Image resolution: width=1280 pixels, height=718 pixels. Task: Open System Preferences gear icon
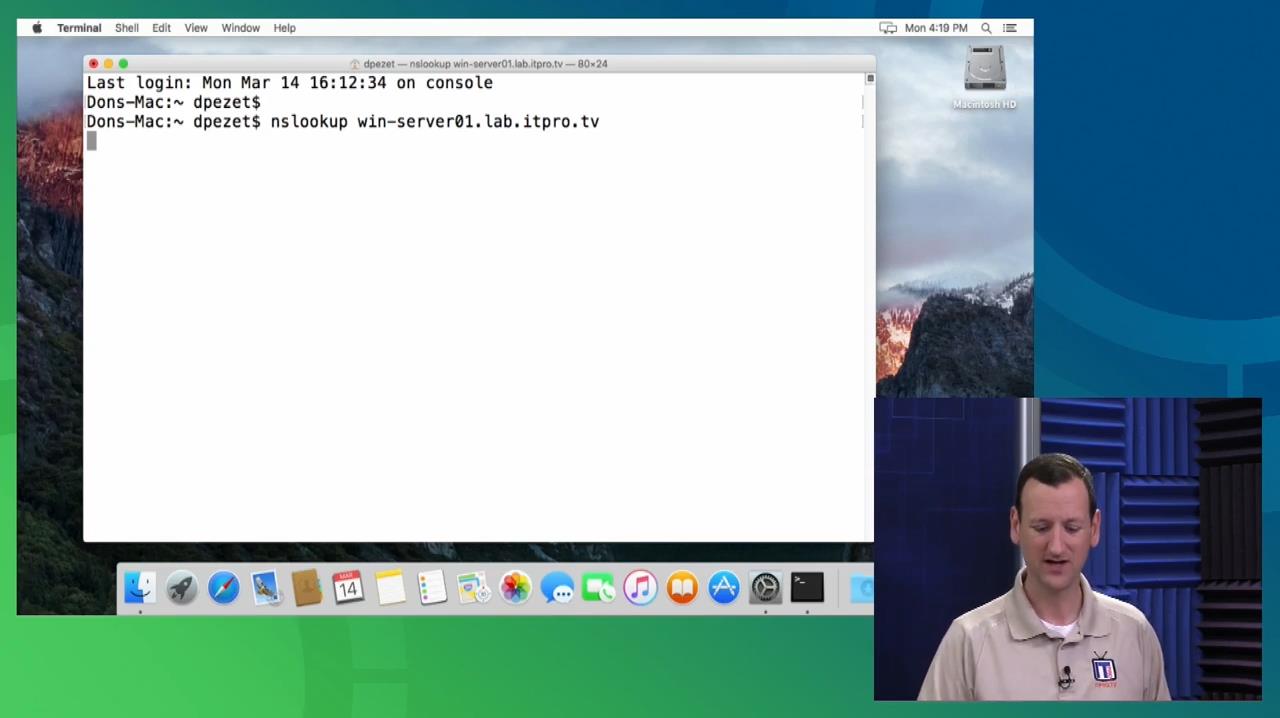(x=765, y=587)
